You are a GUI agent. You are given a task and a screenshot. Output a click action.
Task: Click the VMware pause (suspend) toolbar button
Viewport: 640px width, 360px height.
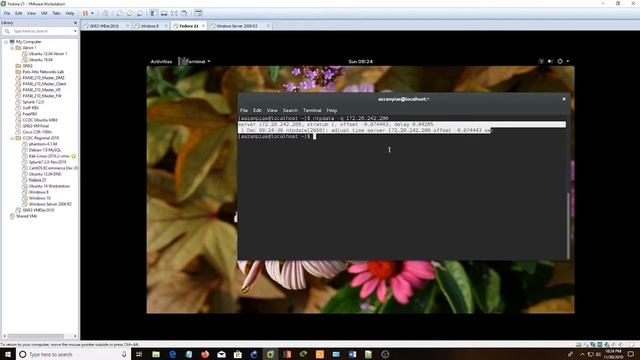point(85,13)
